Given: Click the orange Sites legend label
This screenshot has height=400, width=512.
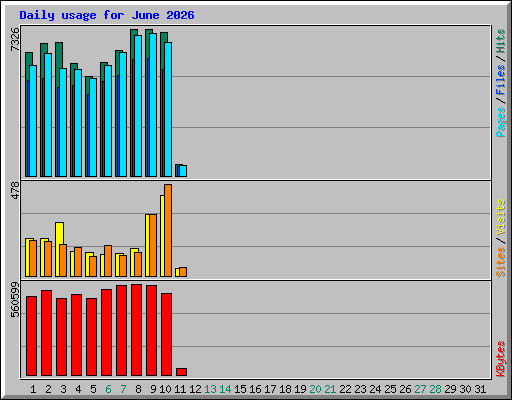Looking at the screenshot, I should 500,262.
